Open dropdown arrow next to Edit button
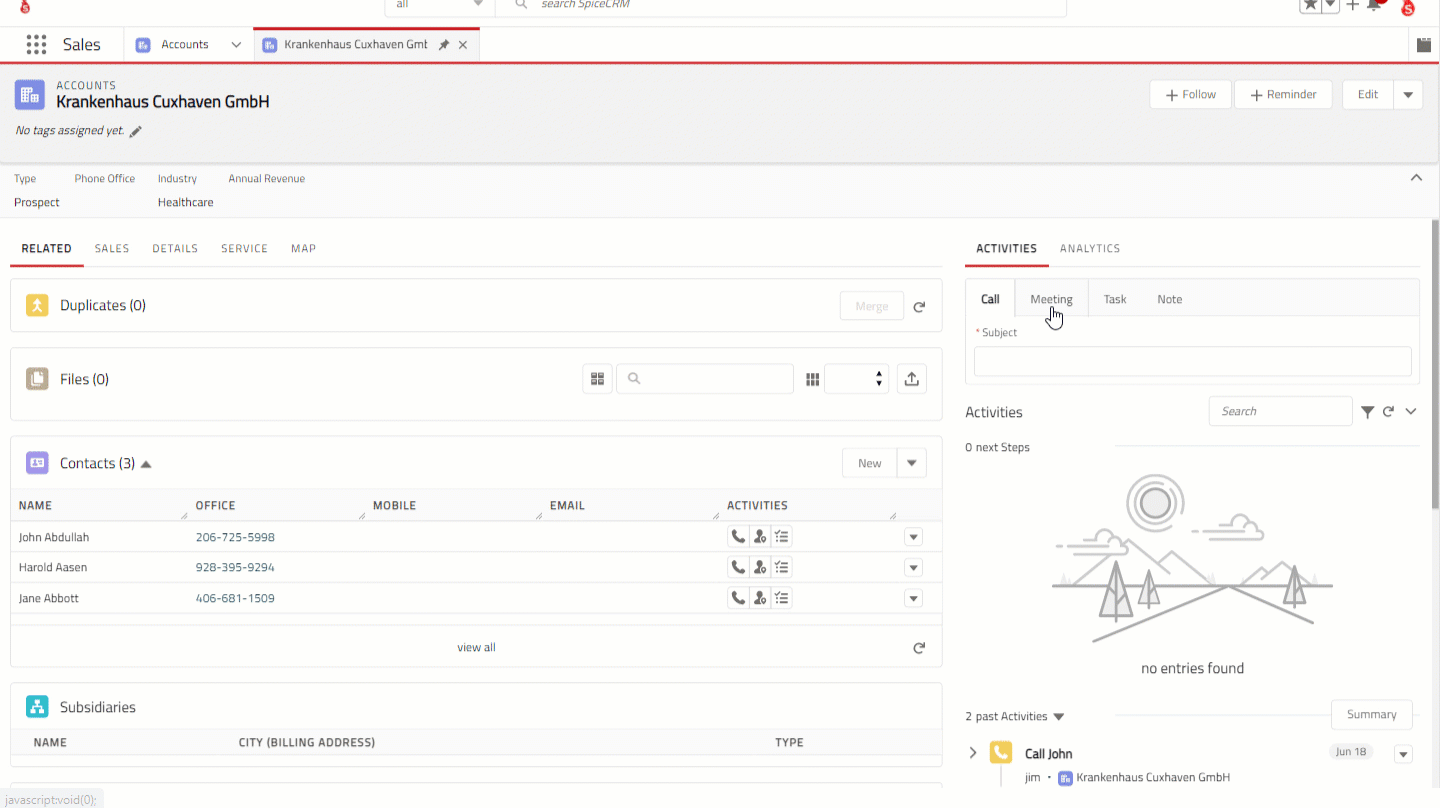This screenshot has height=808, width=1440. [x=1408, y=95]
